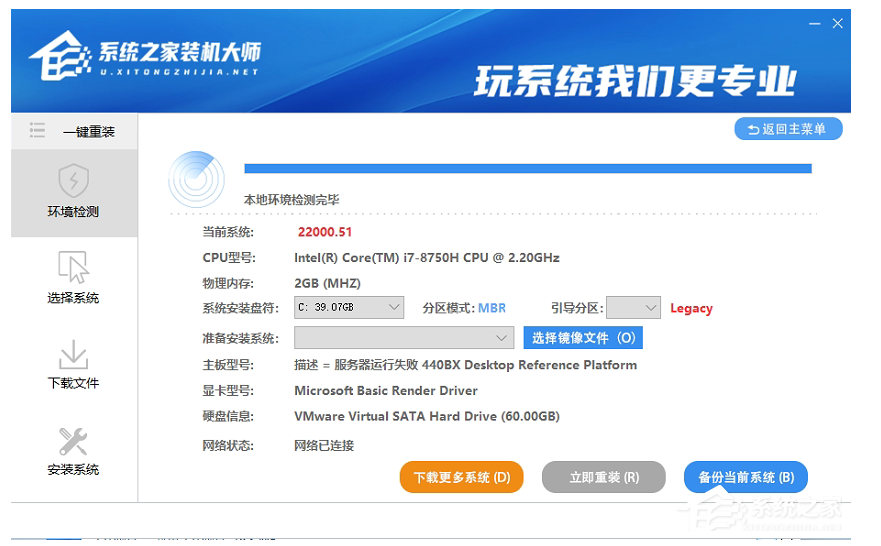The height and width of the screenshot is (546, 881).
Task: Click the blue detection progress bar
Action: [x=528, y=169]
